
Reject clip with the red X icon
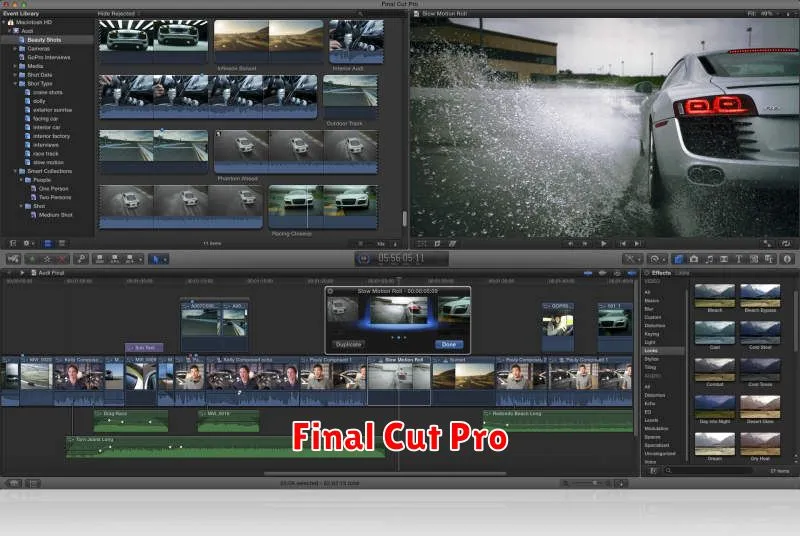[x=62, y=259]
